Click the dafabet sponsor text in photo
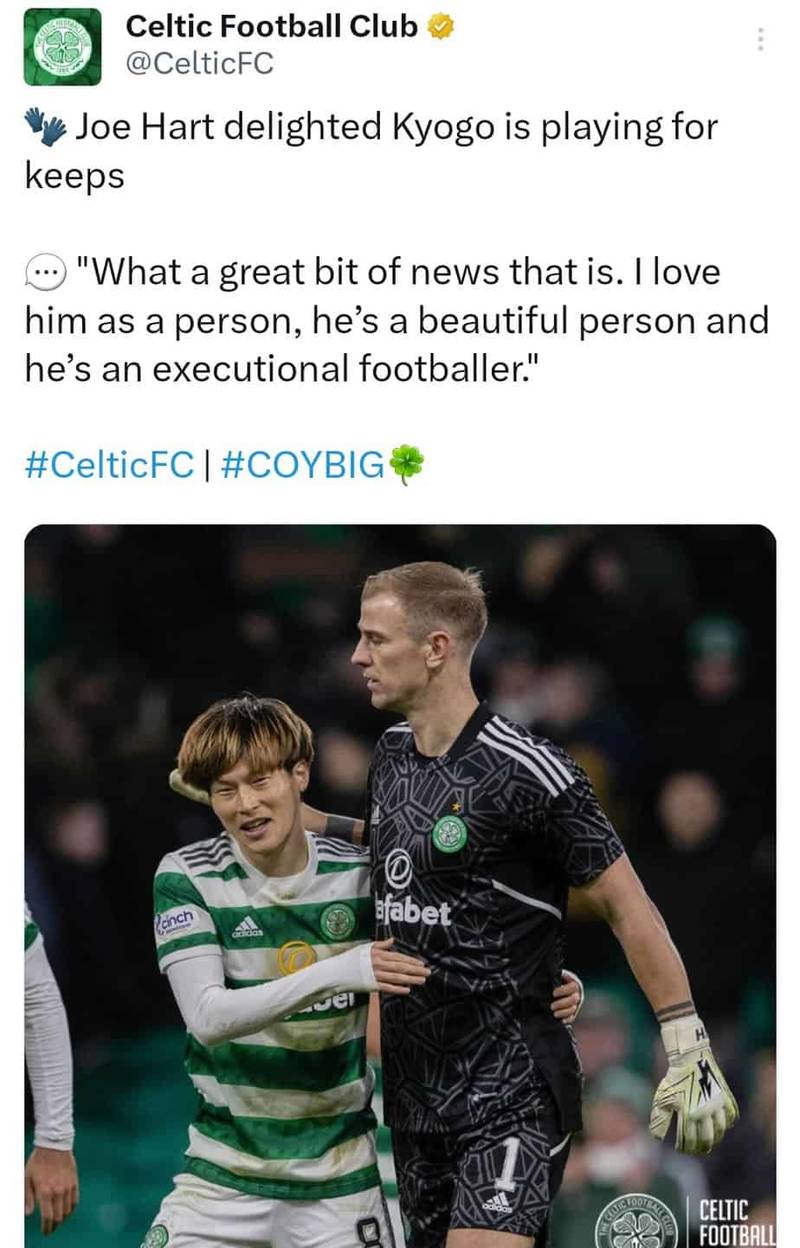 414,912
